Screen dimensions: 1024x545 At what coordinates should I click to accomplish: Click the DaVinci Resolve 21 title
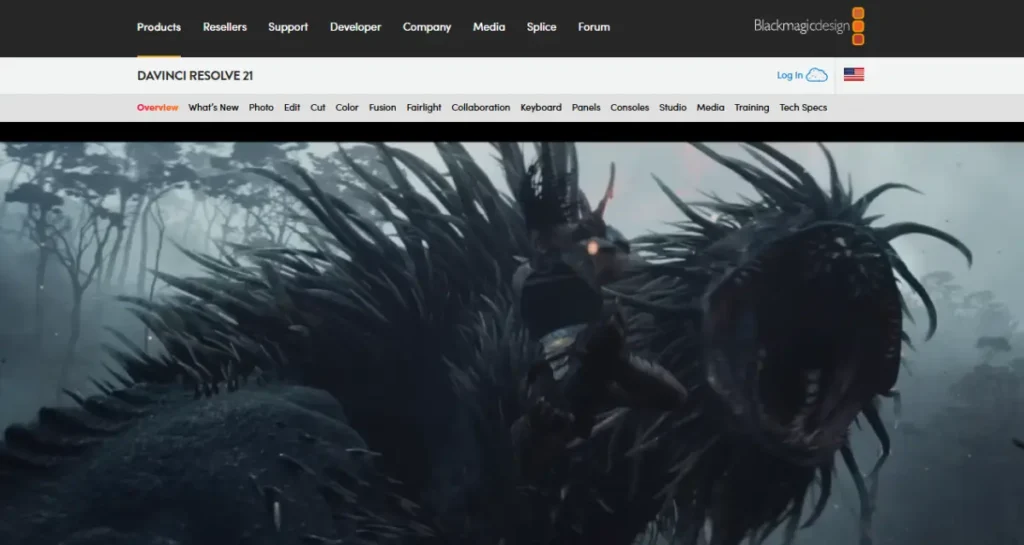coord(195,76)
